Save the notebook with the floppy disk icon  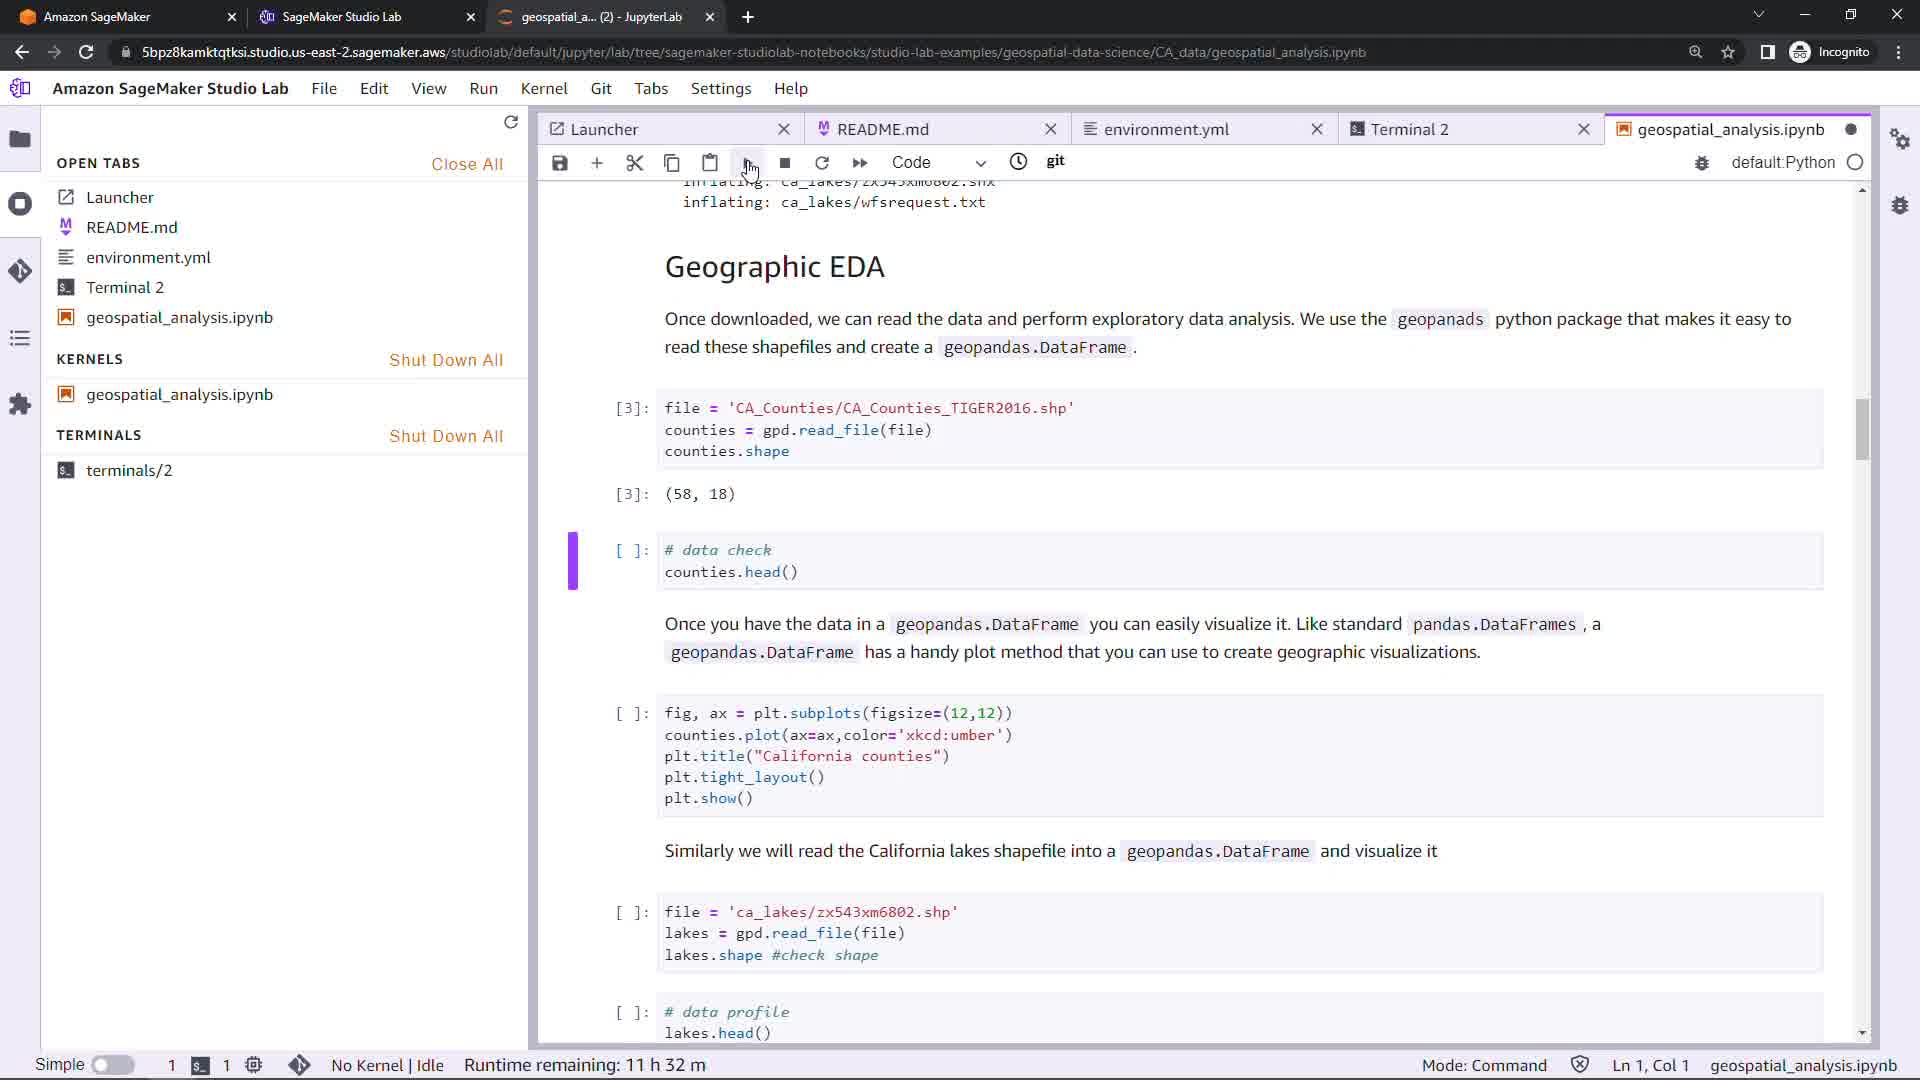coord(560,163)
